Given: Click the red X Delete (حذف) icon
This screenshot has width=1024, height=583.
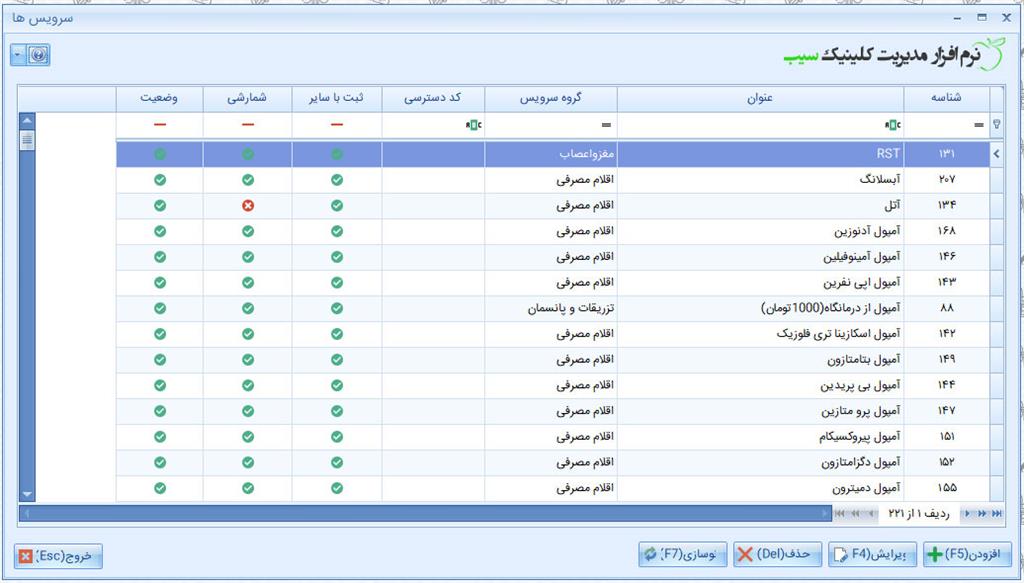Looking at the screenshot, I should (x=745, y=554).
